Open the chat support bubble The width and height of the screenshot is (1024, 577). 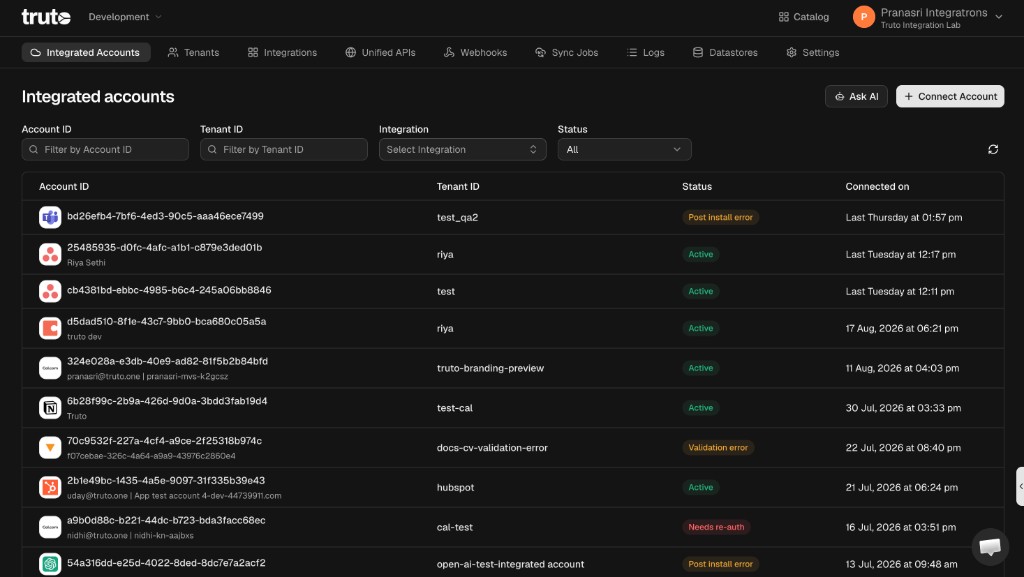click(990, 546)
